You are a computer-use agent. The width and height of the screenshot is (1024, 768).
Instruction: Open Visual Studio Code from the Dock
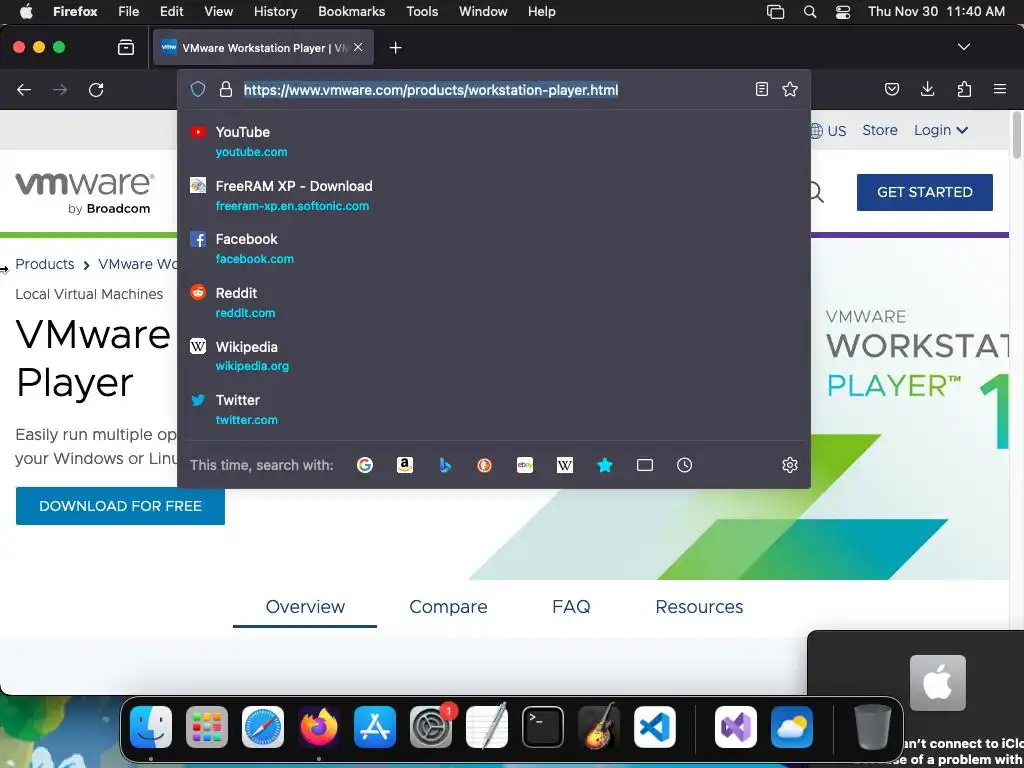655,727
